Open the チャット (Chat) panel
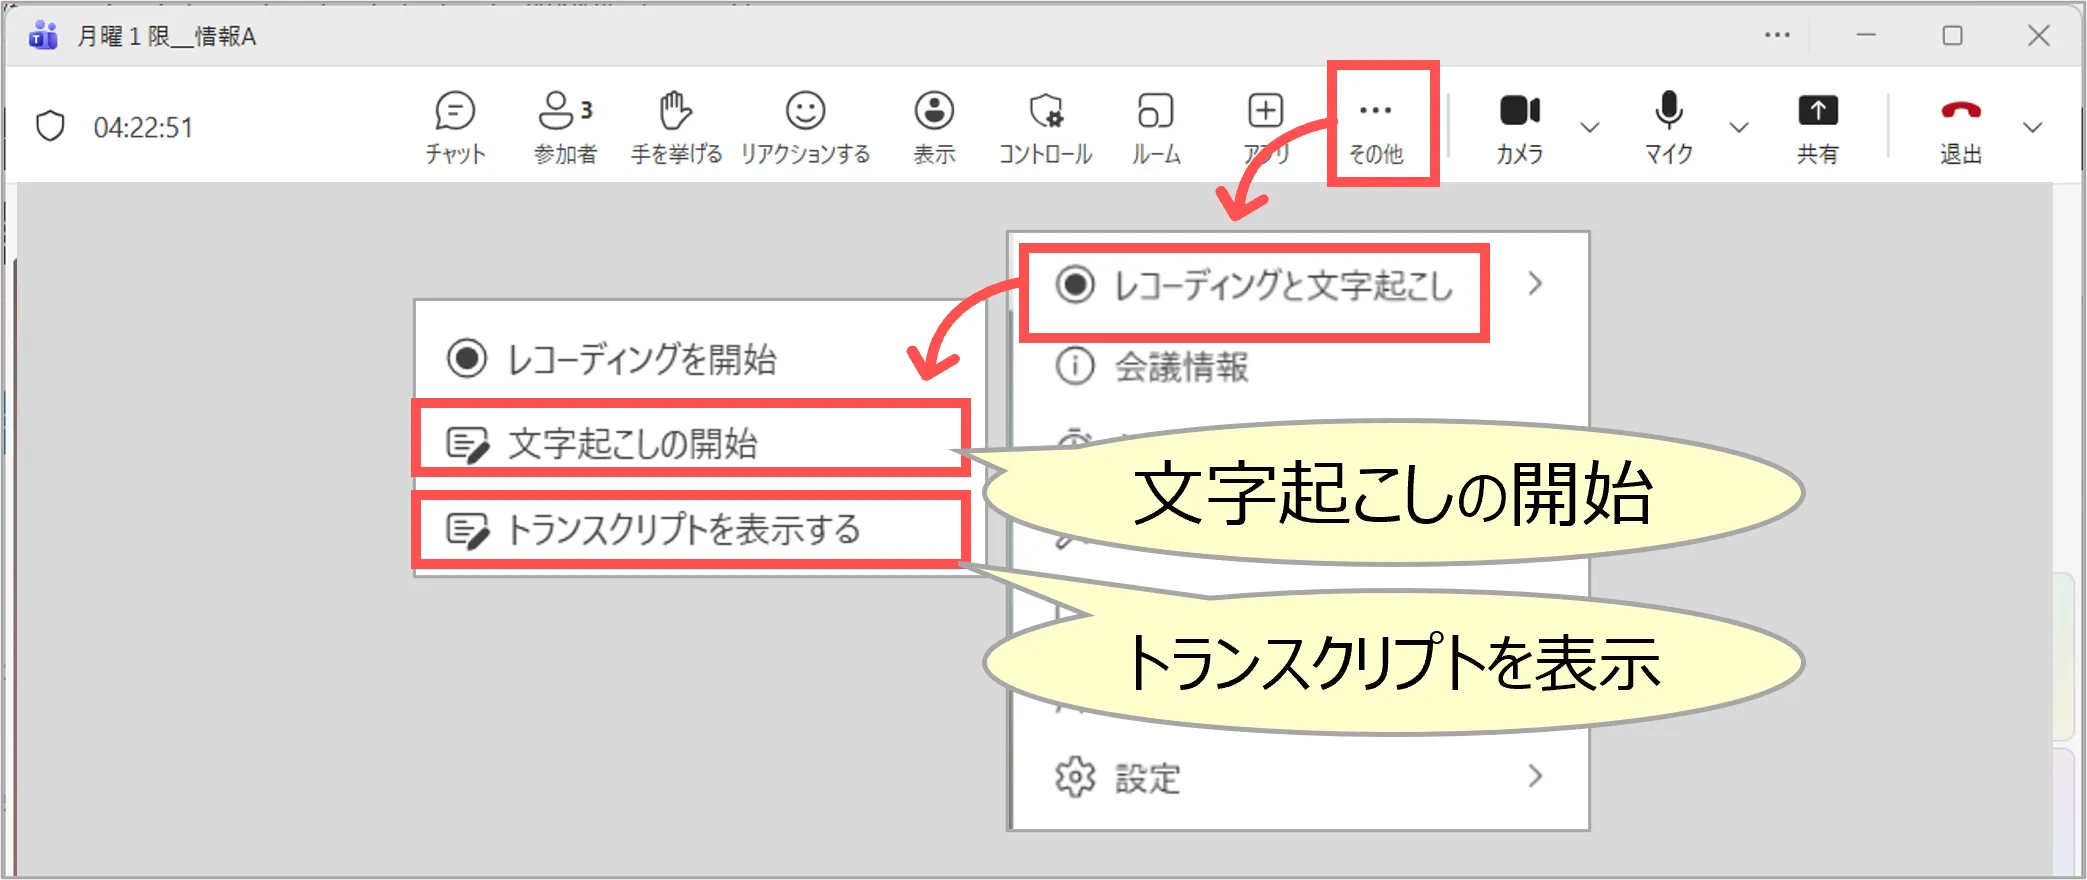Viewport: 2087px width, 880px height. click(x=455, y=126)
